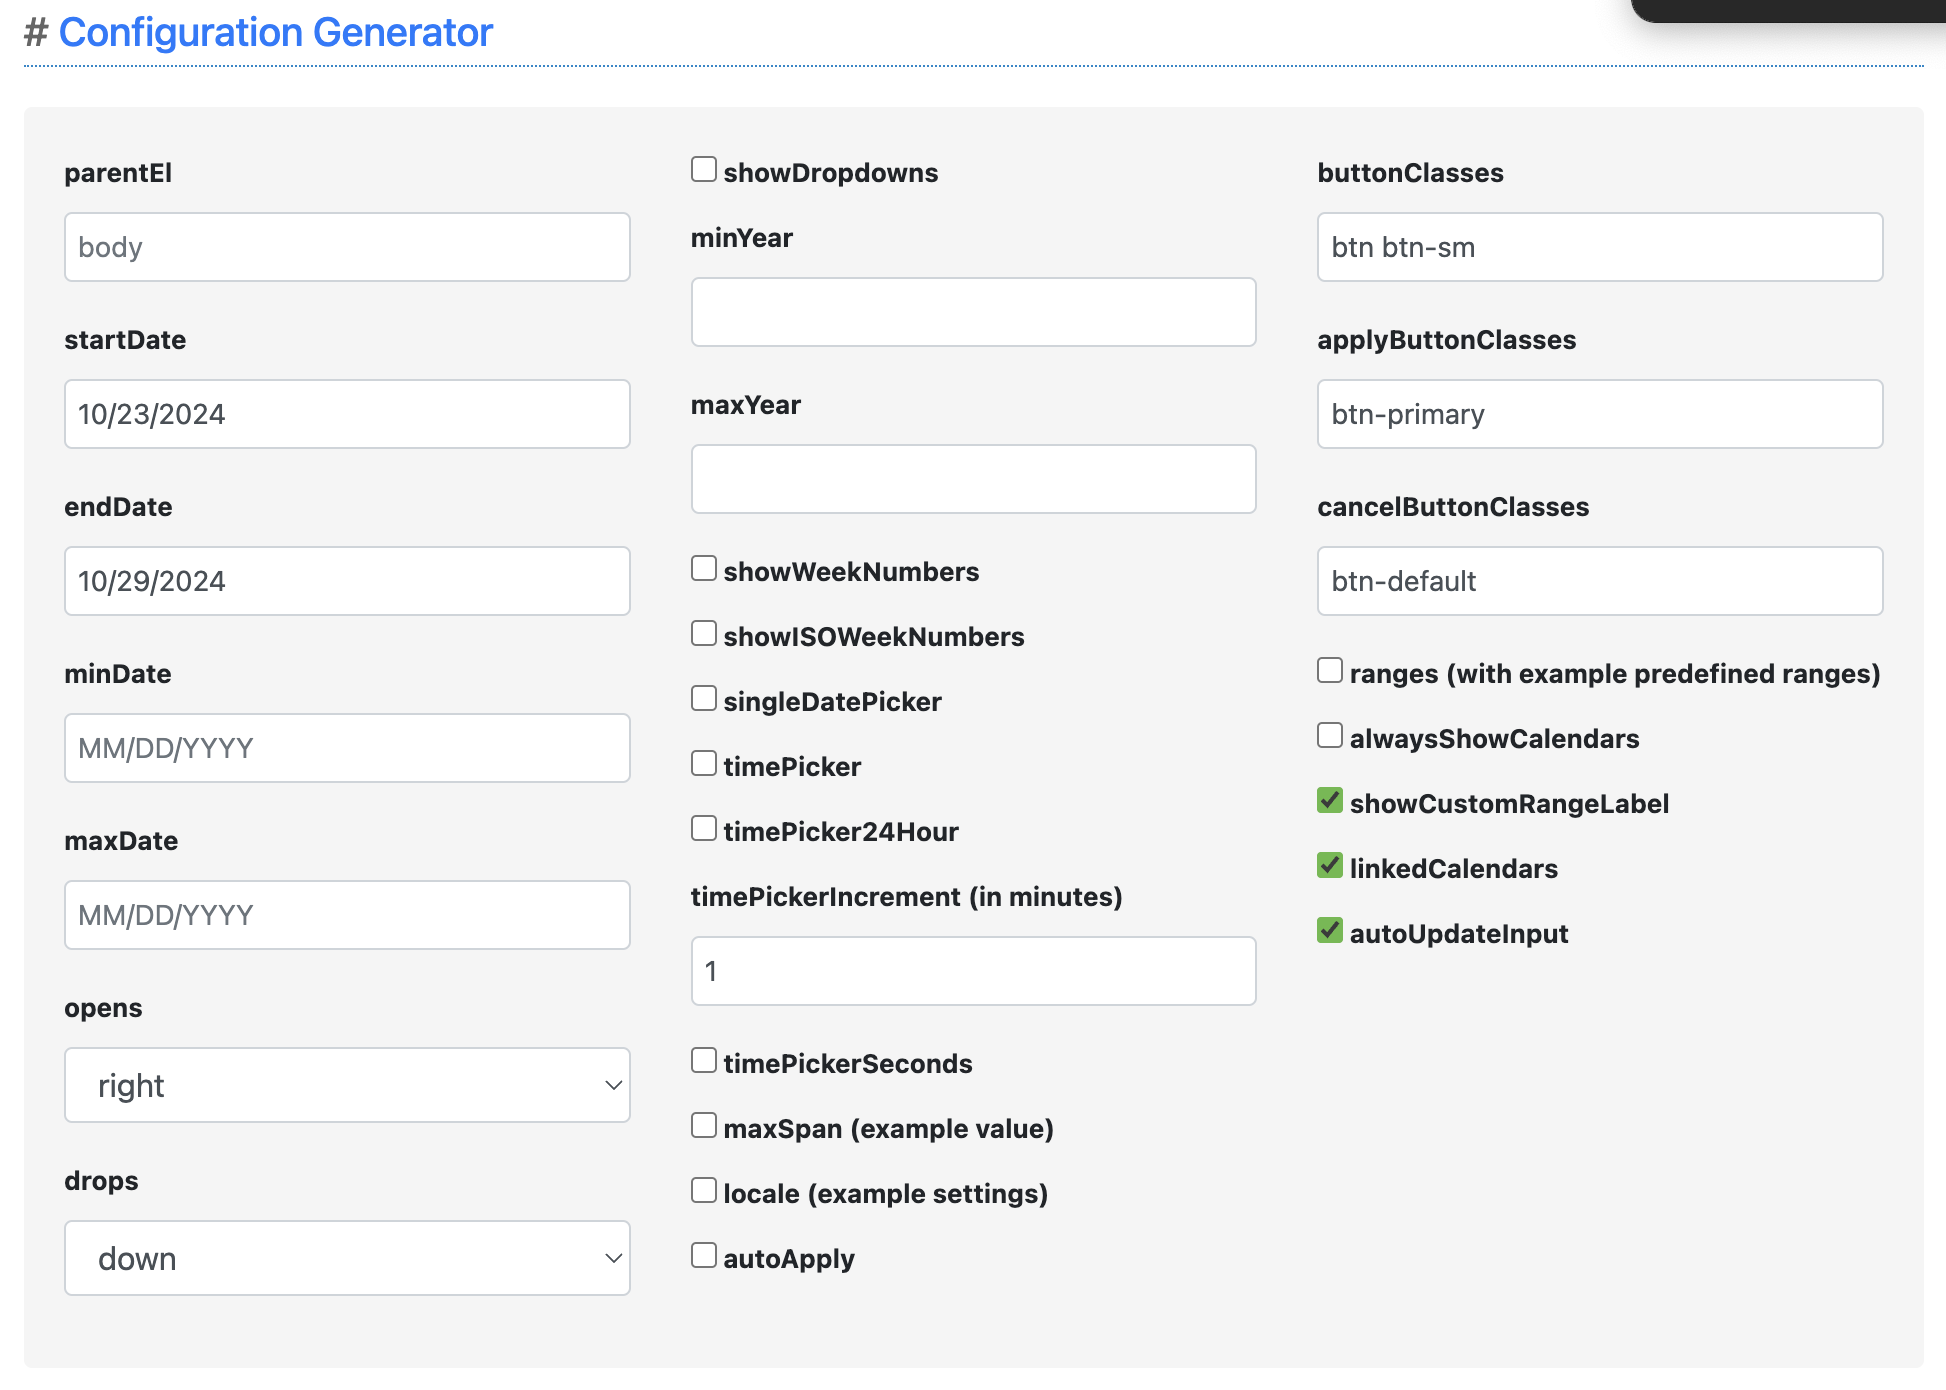Open the Configuration Generator heading link

pos(275,32)
